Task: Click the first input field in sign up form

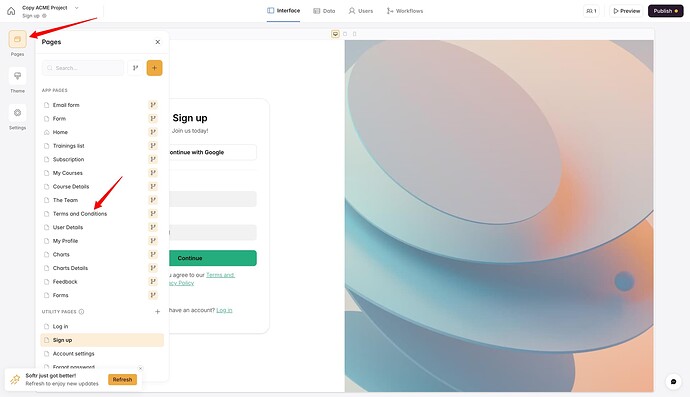Action: [213, 199]
